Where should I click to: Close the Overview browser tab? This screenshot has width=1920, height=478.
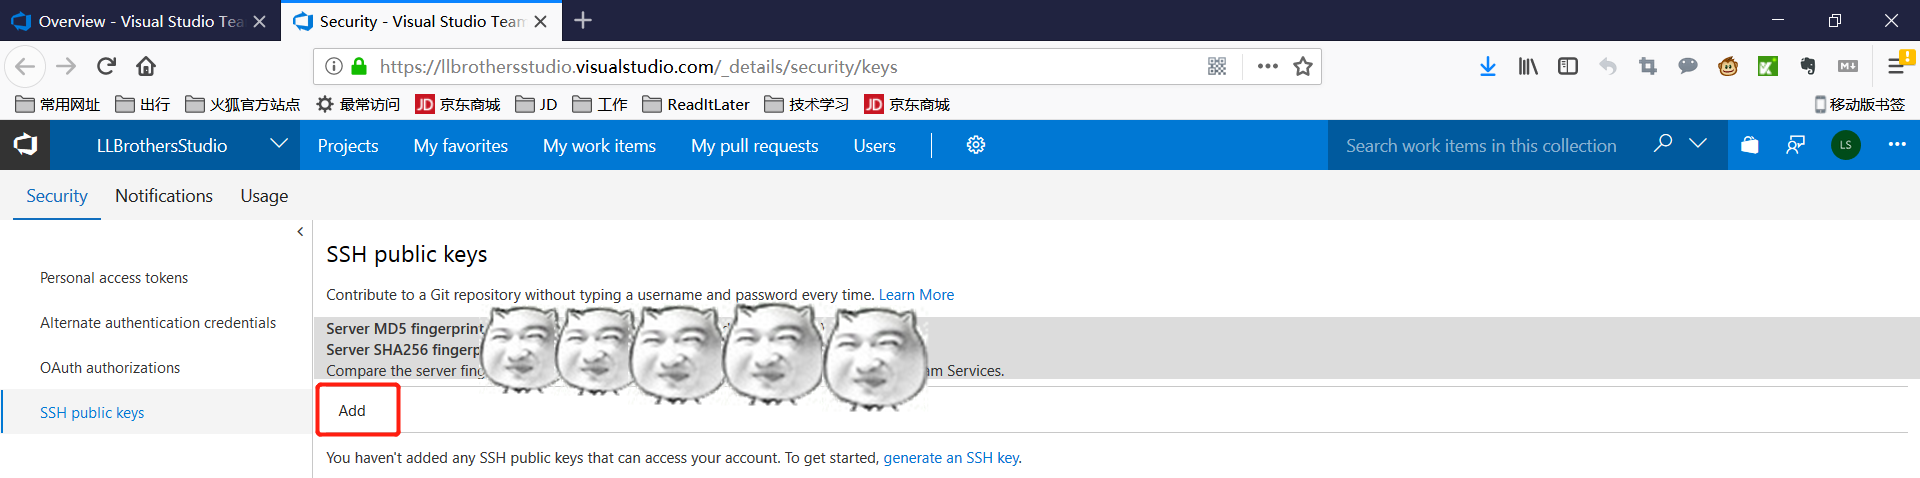coord(260,21)
